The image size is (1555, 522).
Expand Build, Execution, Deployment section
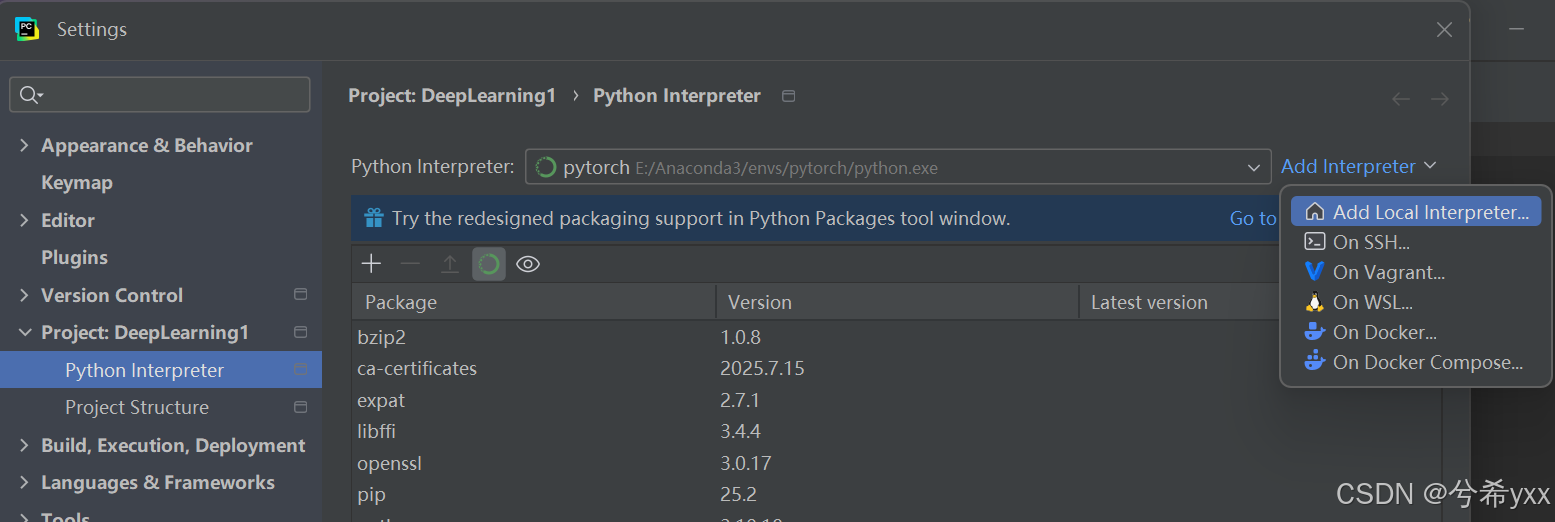[x=24, y=445]
